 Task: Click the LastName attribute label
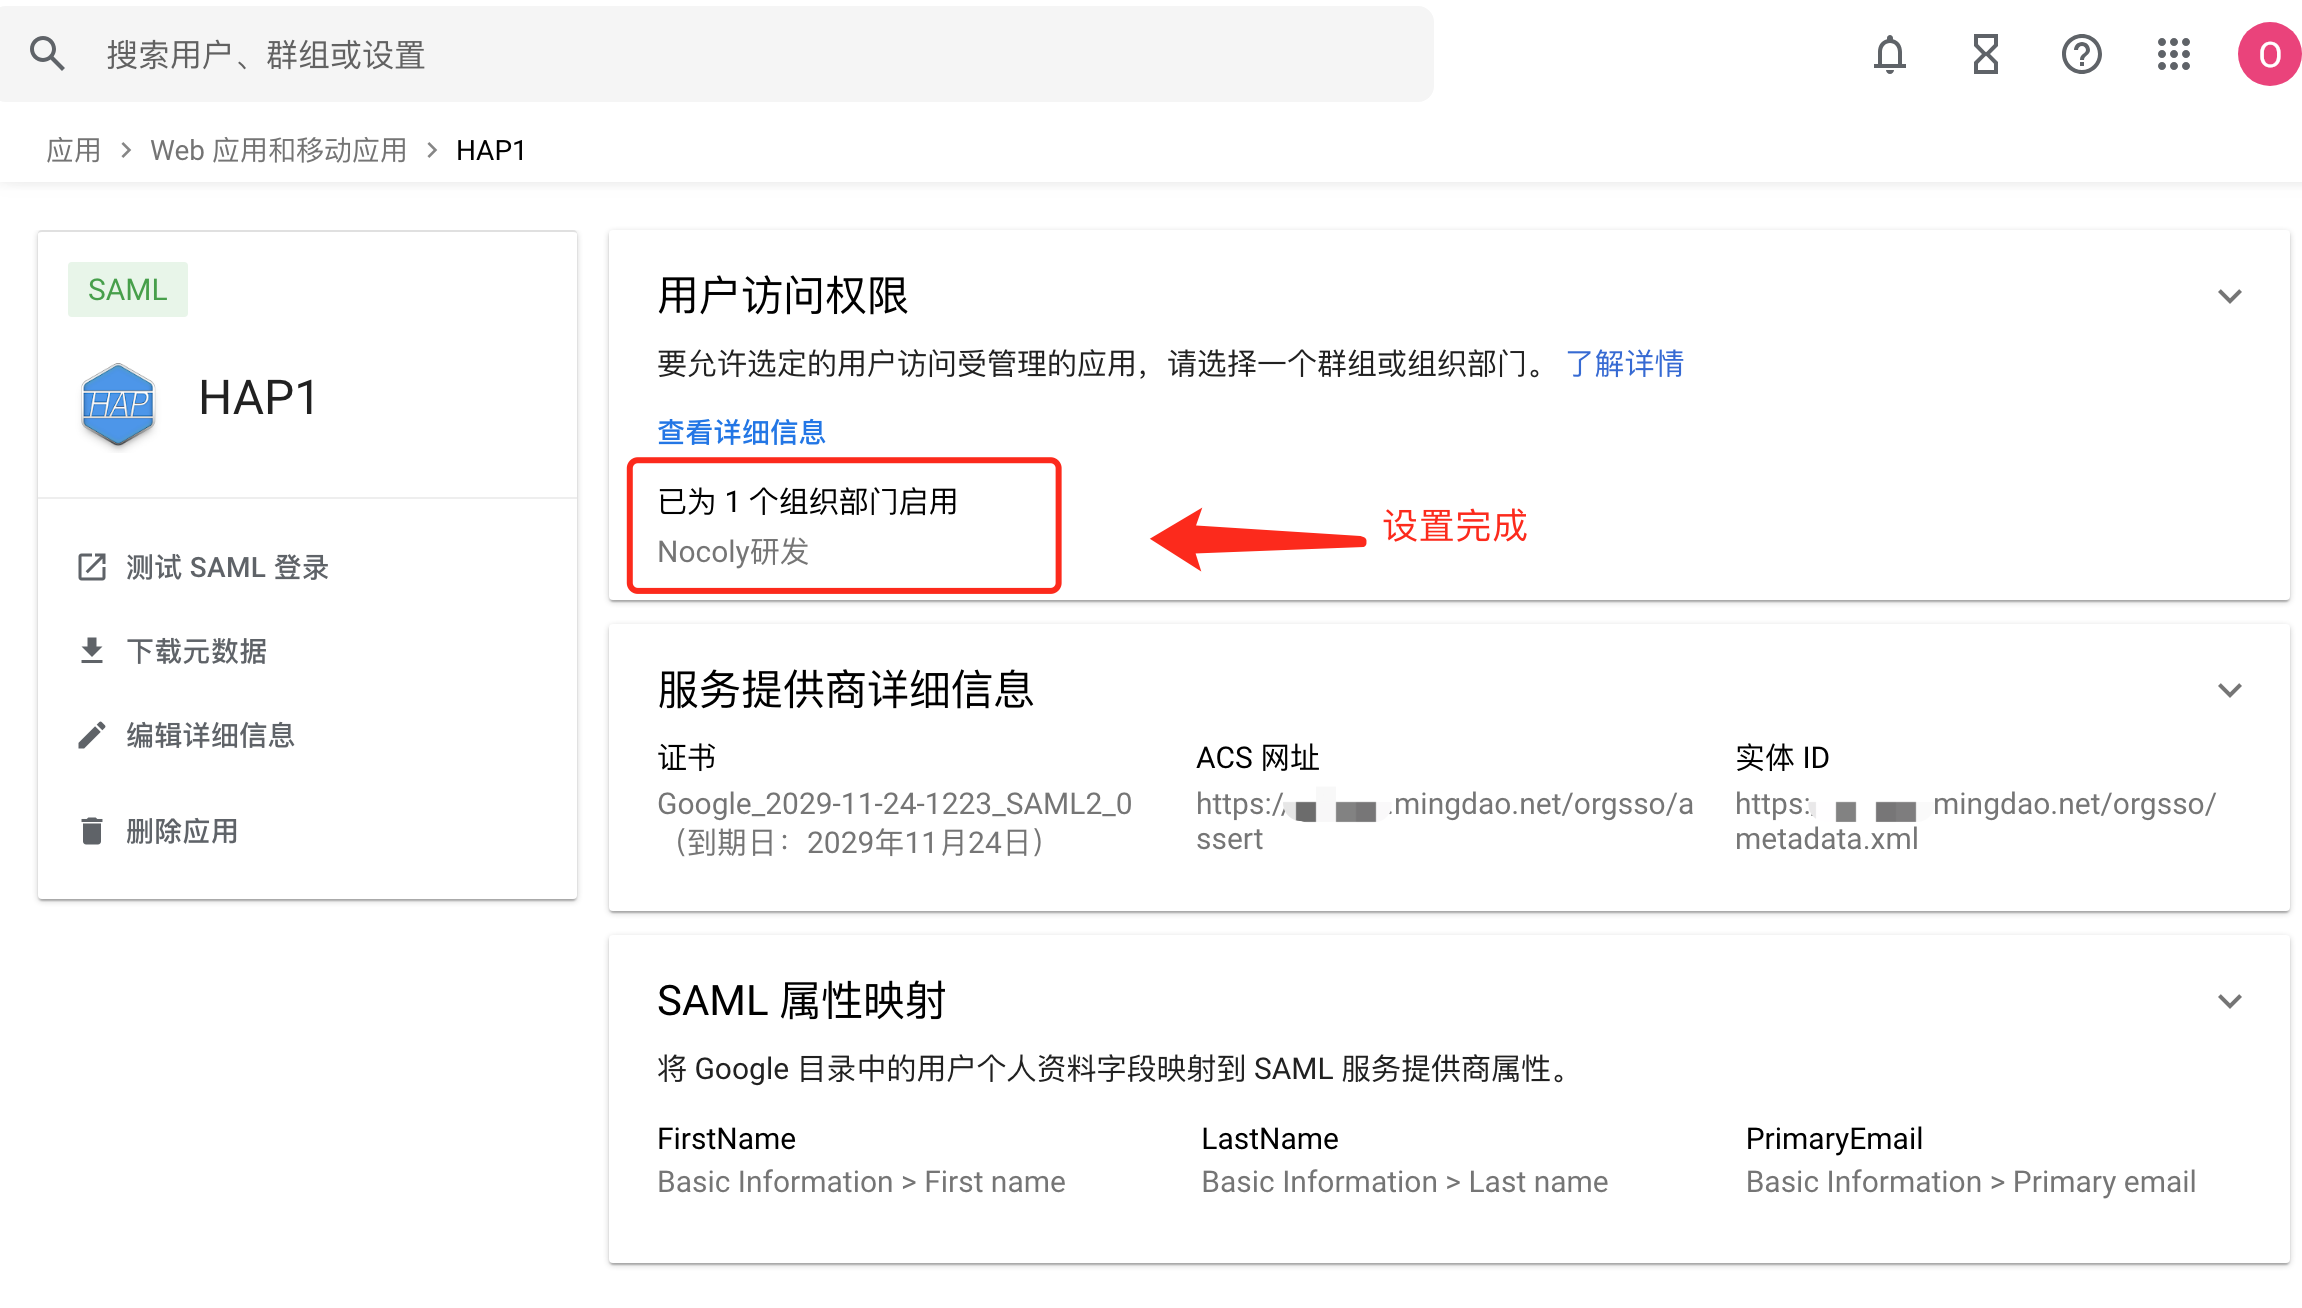pyautogui.click(x=1270, y=1139)
